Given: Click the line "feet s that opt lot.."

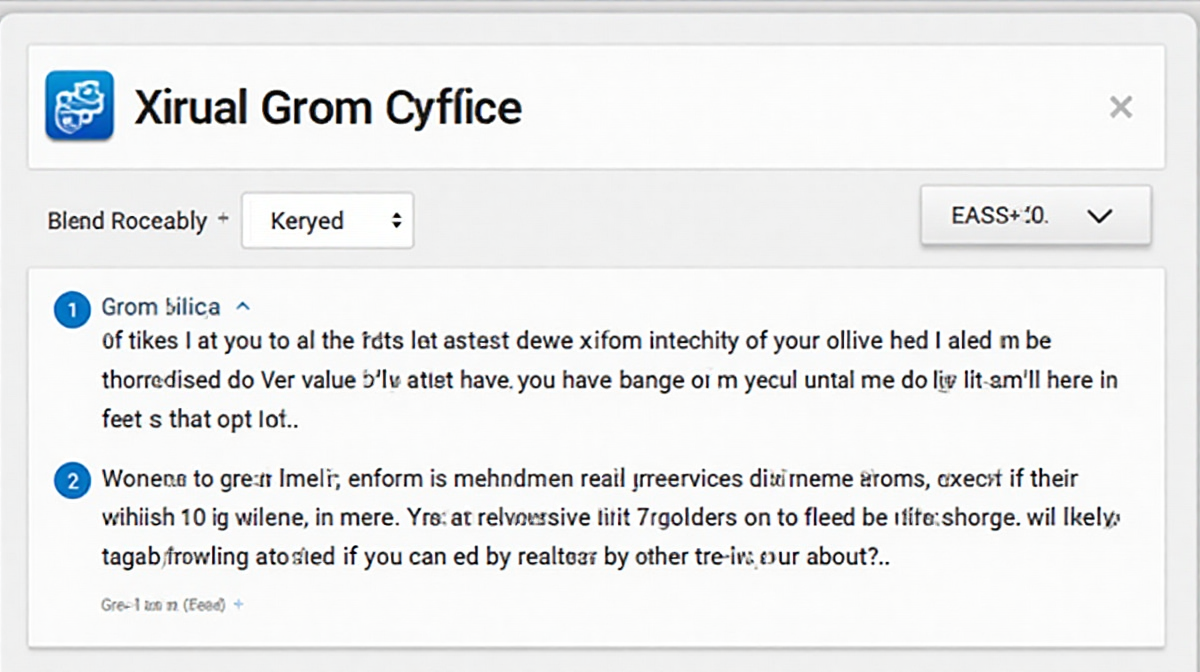Looking at the screenshot, I should click(201, 420).
